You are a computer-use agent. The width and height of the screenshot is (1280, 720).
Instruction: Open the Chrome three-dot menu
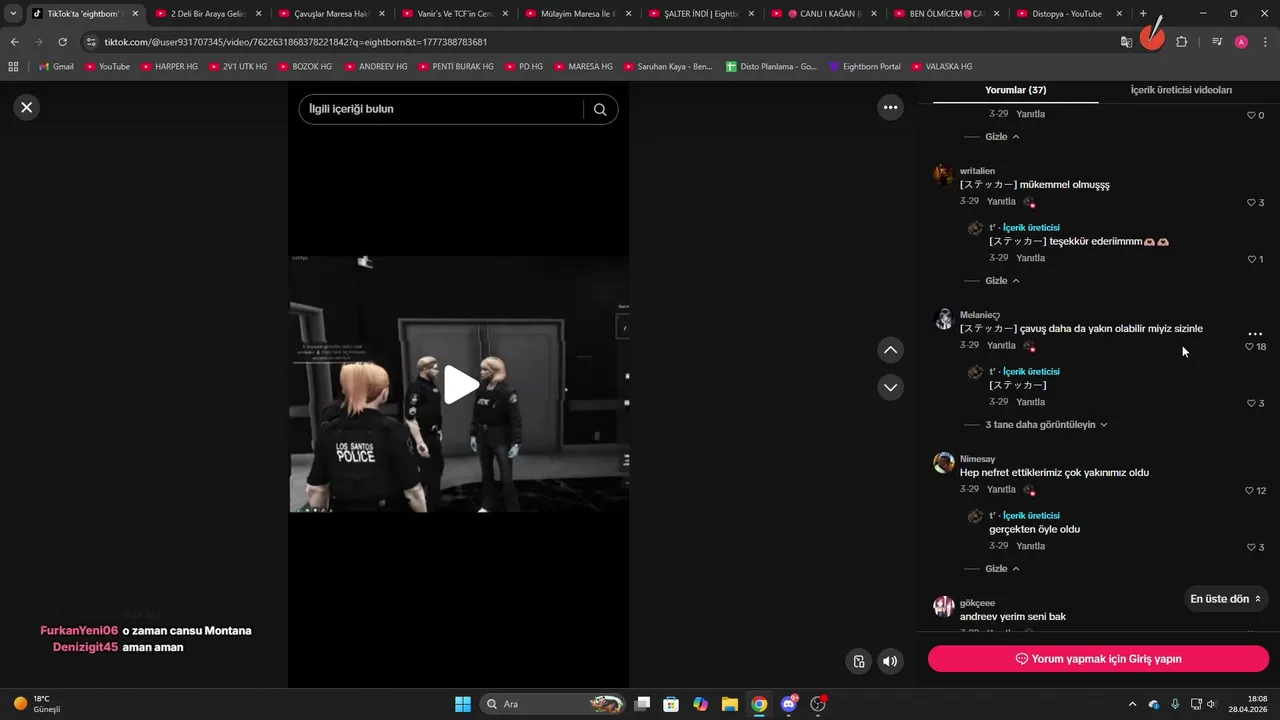pyautogui.click(x=1265, y=42)
